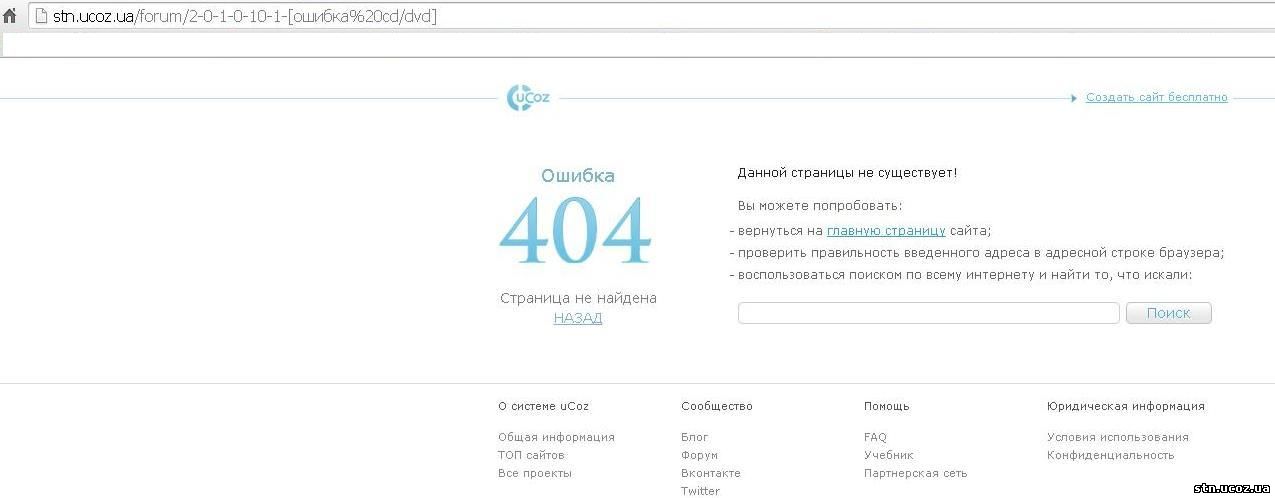
Task: Open Общая информация footer link
Action: click(556, 437)
